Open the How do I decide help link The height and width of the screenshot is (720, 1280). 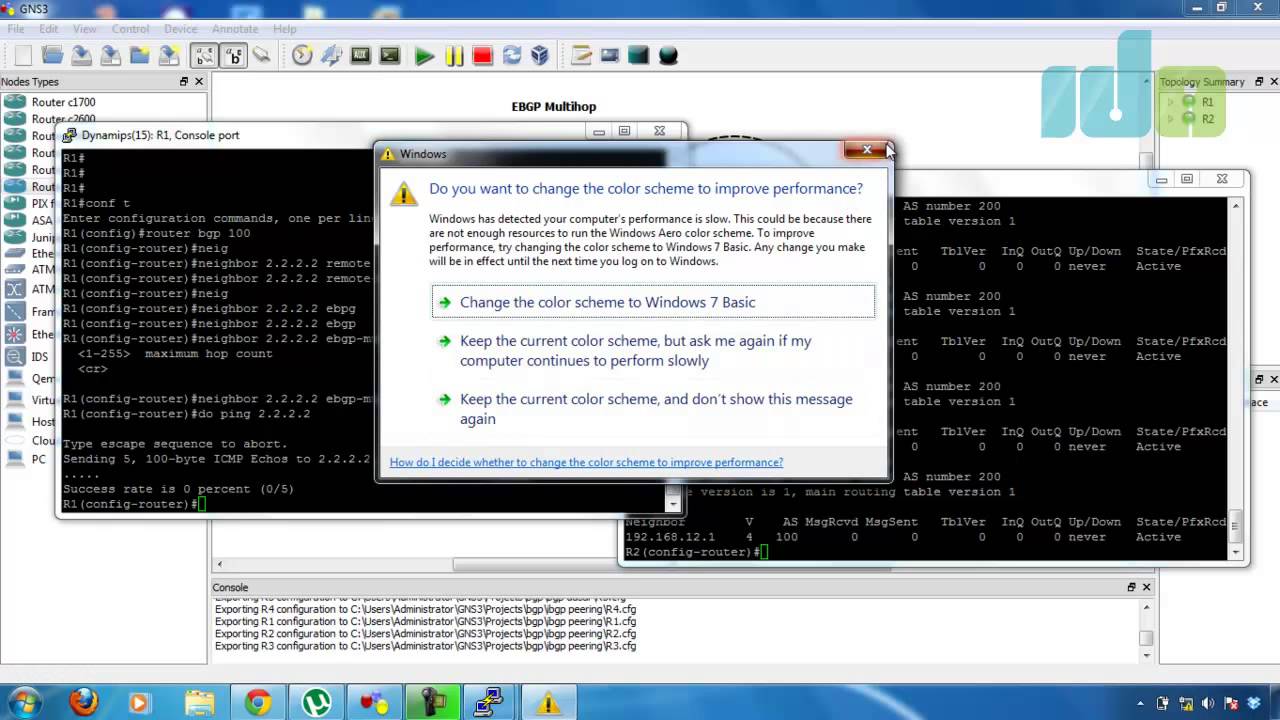pos(586,462)
